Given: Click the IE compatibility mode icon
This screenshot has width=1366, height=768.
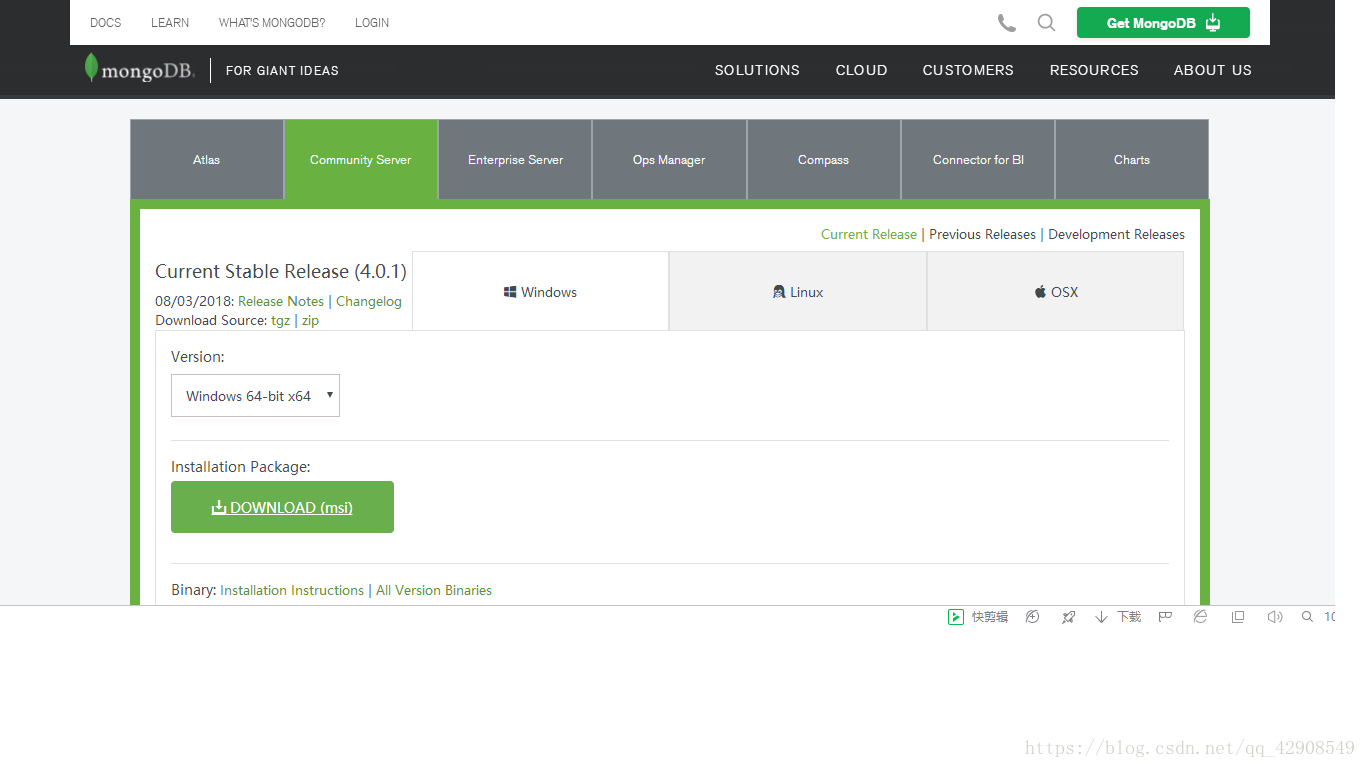Looking at the screenshot, I should tap(1200, 617).
